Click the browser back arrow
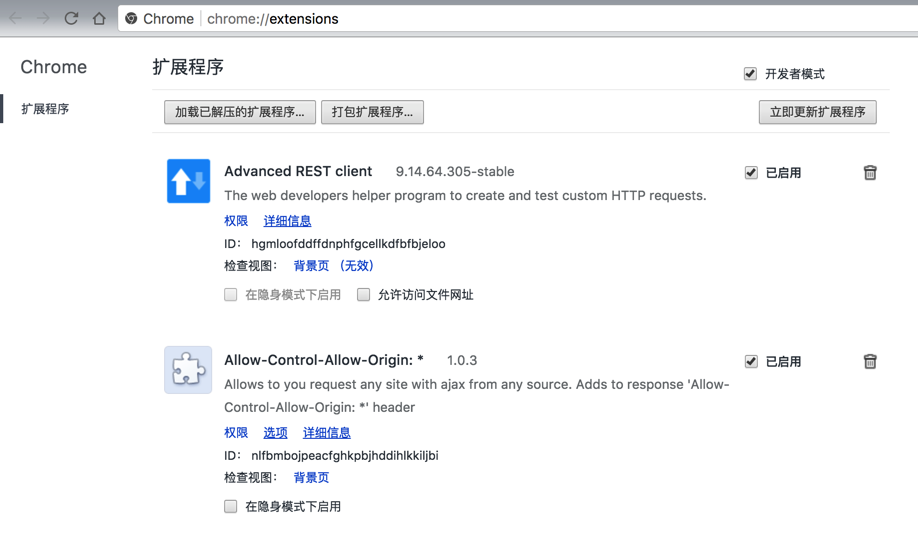Viewport: 918px width, 536px height. tap(16, 18)
